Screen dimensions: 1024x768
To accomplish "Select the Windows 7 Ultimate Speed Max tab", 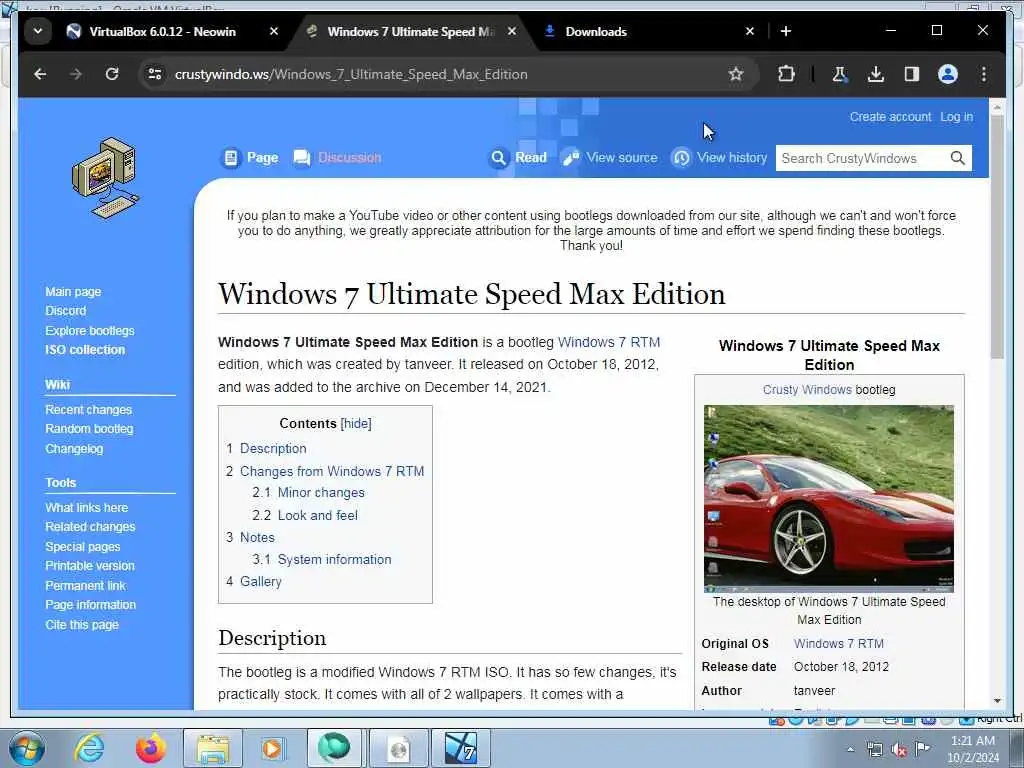I will [410, 31].
